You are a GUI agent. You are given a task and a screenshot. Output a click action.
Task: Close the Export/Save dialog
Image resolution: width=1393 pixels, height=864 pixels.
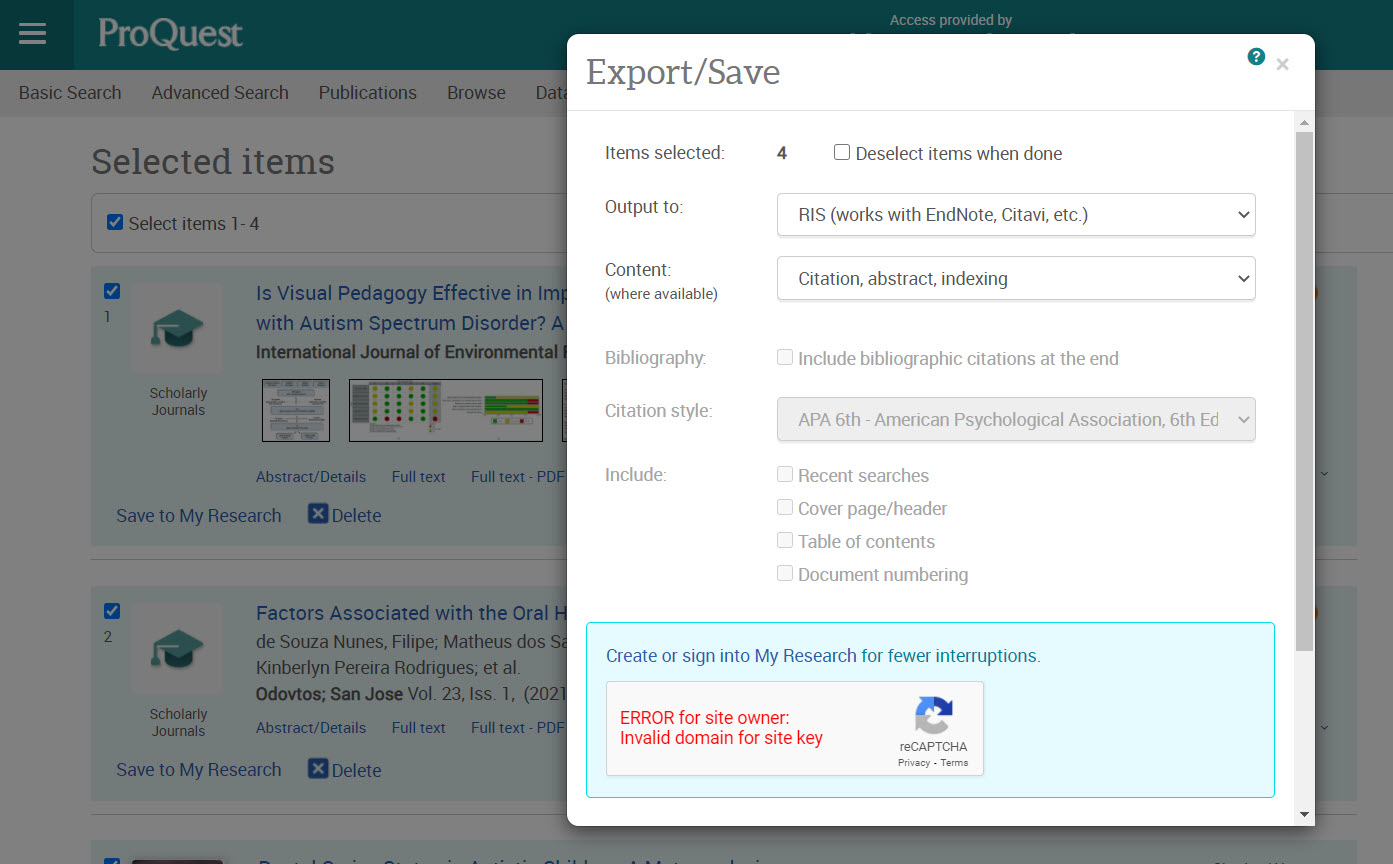tap(1282, 64)
